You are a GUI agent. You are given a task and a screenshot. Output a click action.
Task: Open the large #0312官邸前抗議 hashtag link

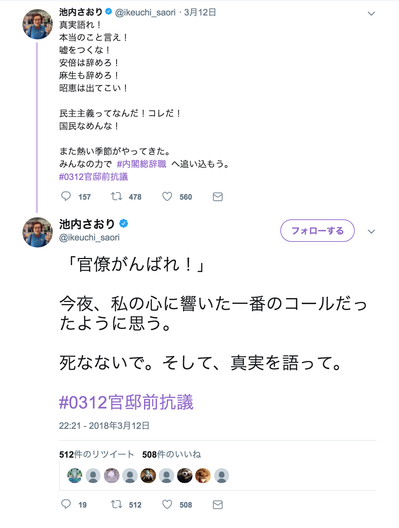pyautogui.click(x=126, y=402)
